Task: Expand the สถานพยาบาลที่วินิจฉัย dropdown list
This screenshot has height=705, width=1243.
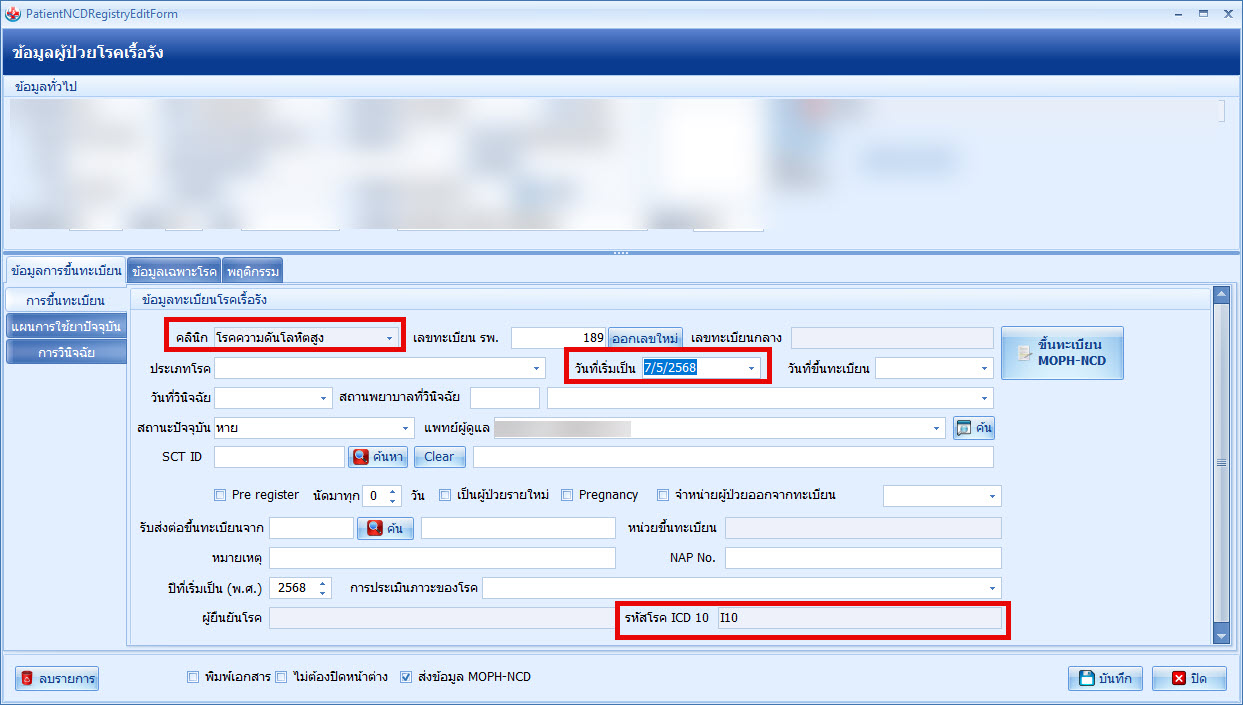Action: click(985, 398)
